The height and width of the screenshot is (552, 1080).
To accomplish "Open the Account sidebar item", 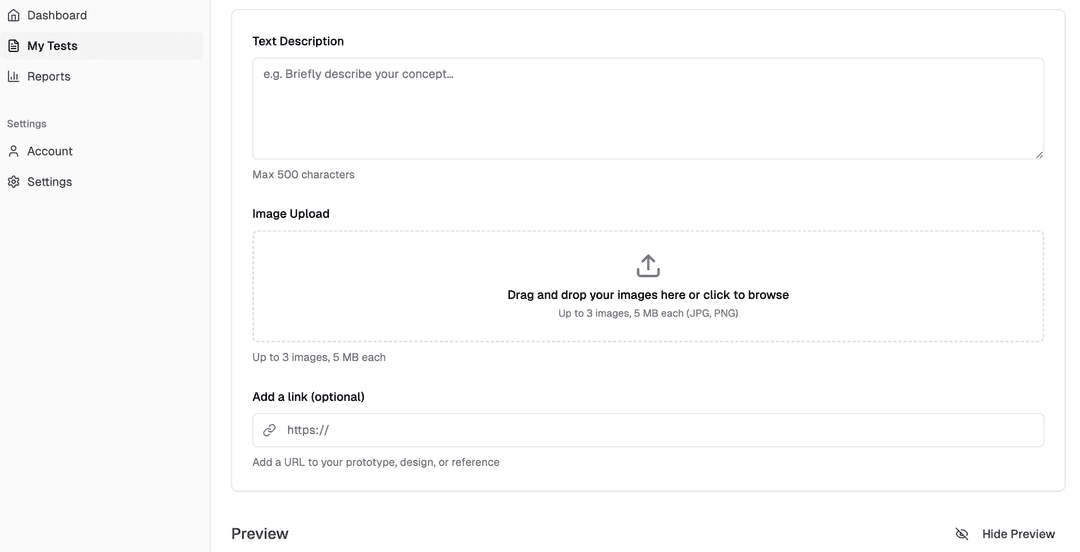I will pyautogui.click(x=50, y=151).
